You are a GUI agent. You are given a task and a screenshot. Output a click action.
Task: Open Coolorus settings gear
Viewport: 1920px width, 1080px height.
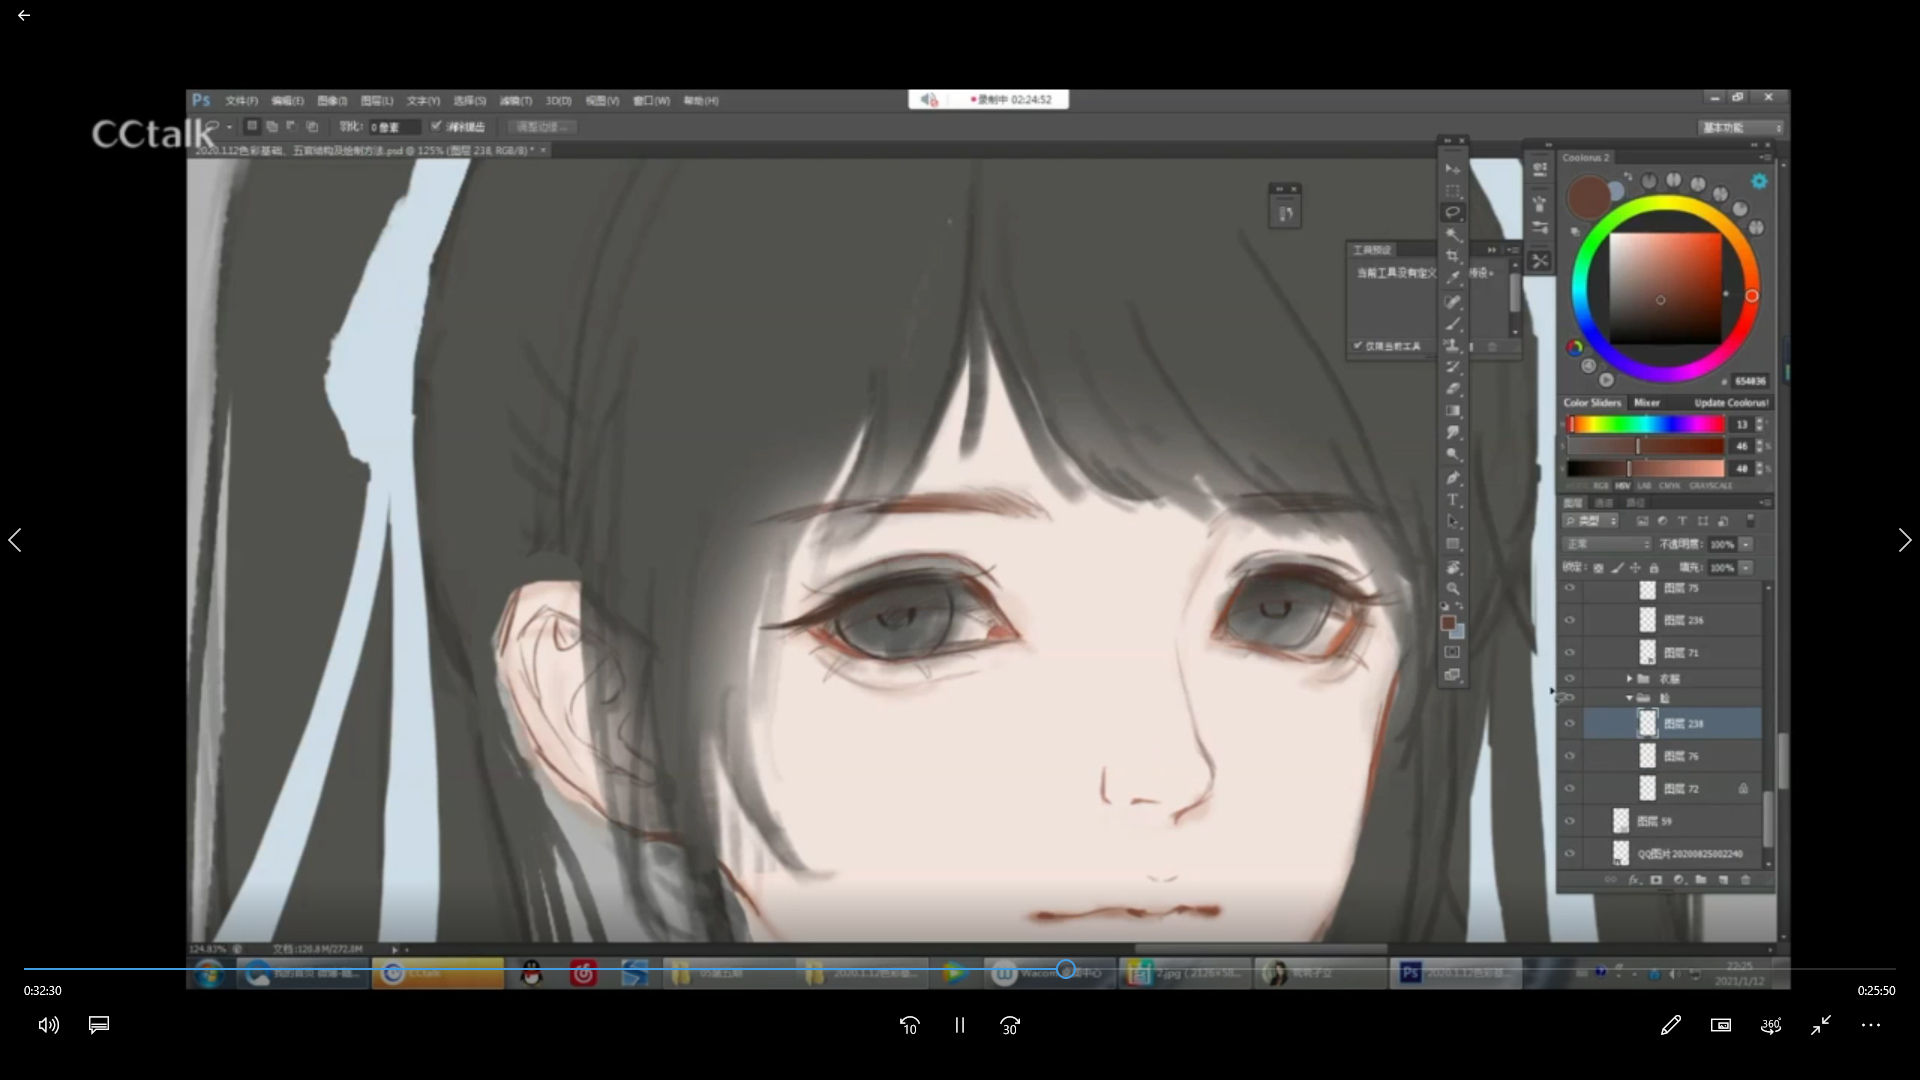[x=1759, y=181]
